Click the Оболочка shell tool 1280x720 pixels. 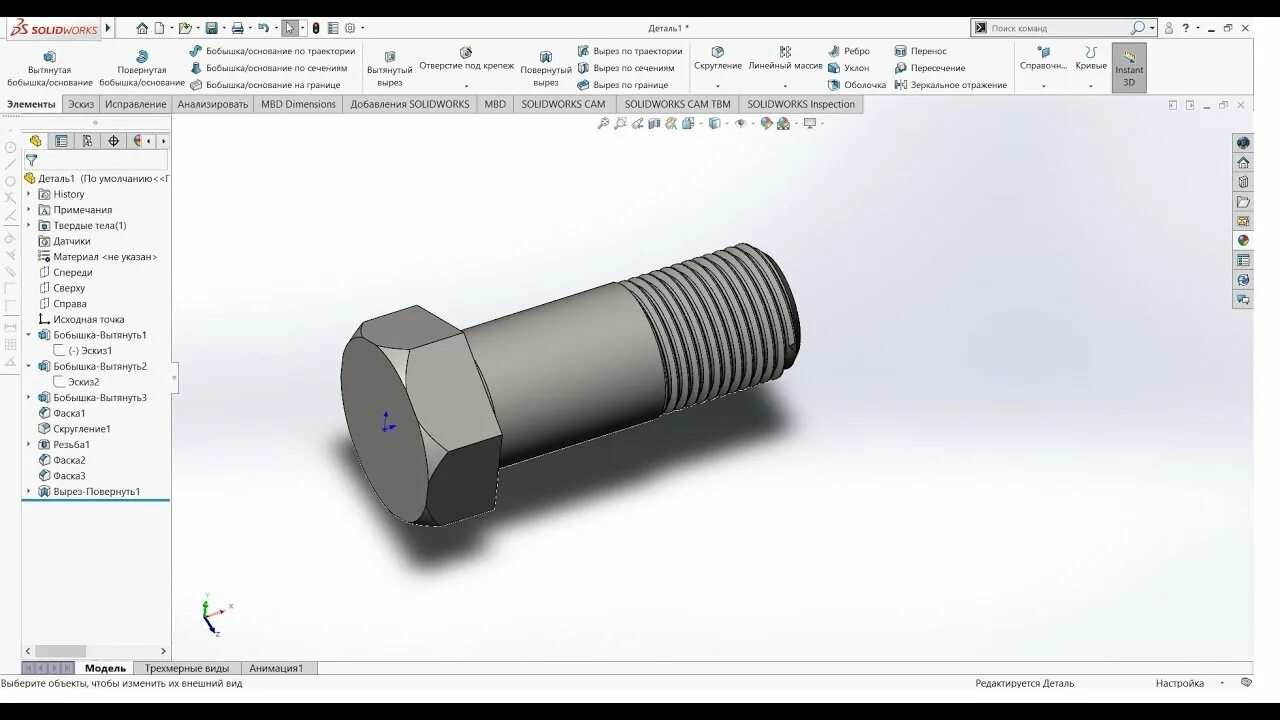click(x=857, y=85)
